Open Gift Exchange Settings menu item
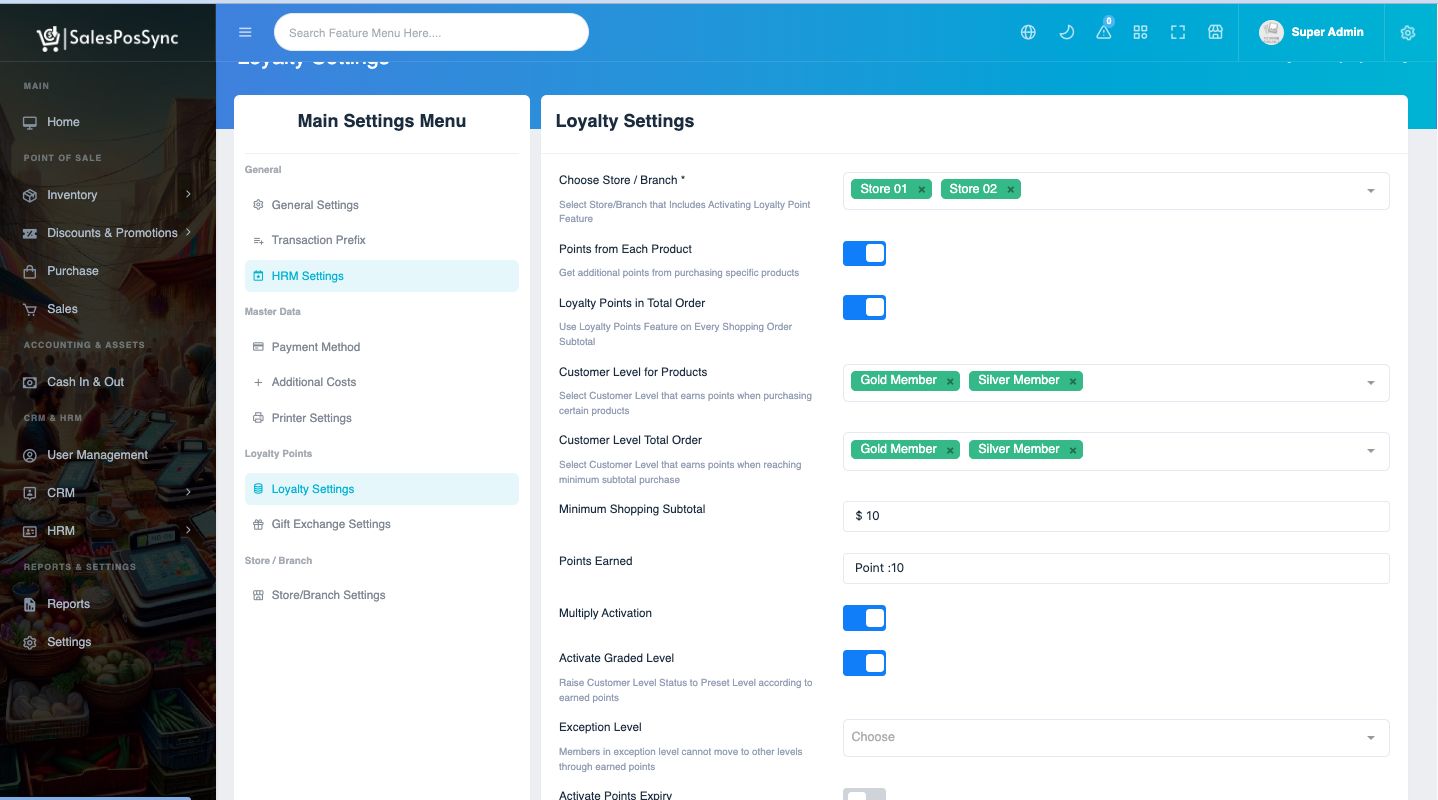1438x800 pixels. (330, 524)
